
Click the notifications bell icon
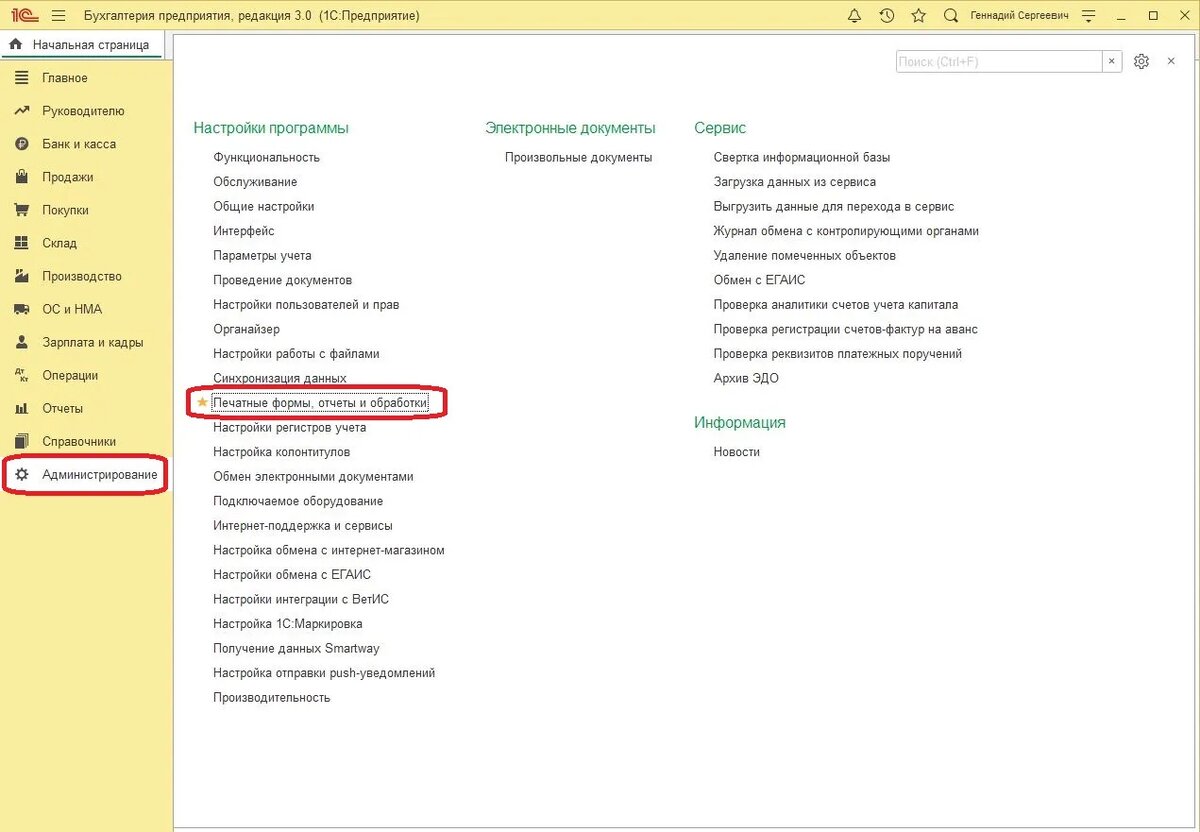point(854,16)
